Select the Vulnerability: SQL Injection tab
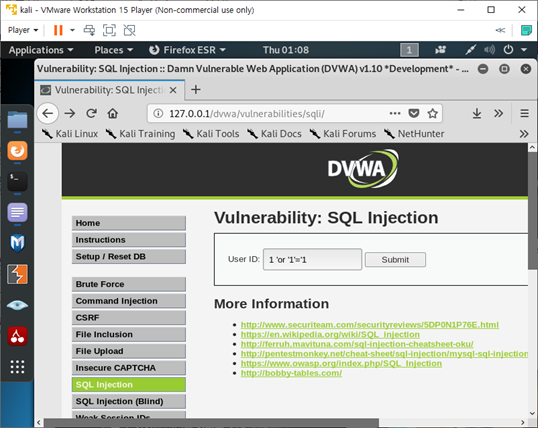The height and width of the screenshot is (428, 538). [x=110, y=90]
